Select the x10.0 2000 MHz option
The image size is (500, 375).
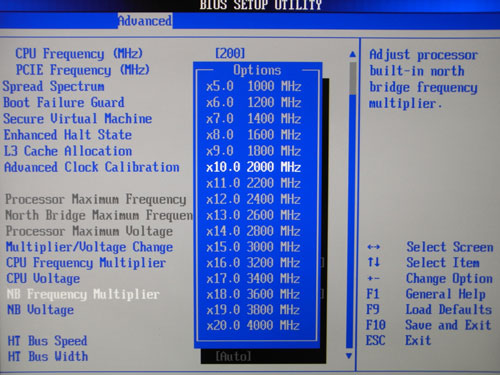[254, 167]
